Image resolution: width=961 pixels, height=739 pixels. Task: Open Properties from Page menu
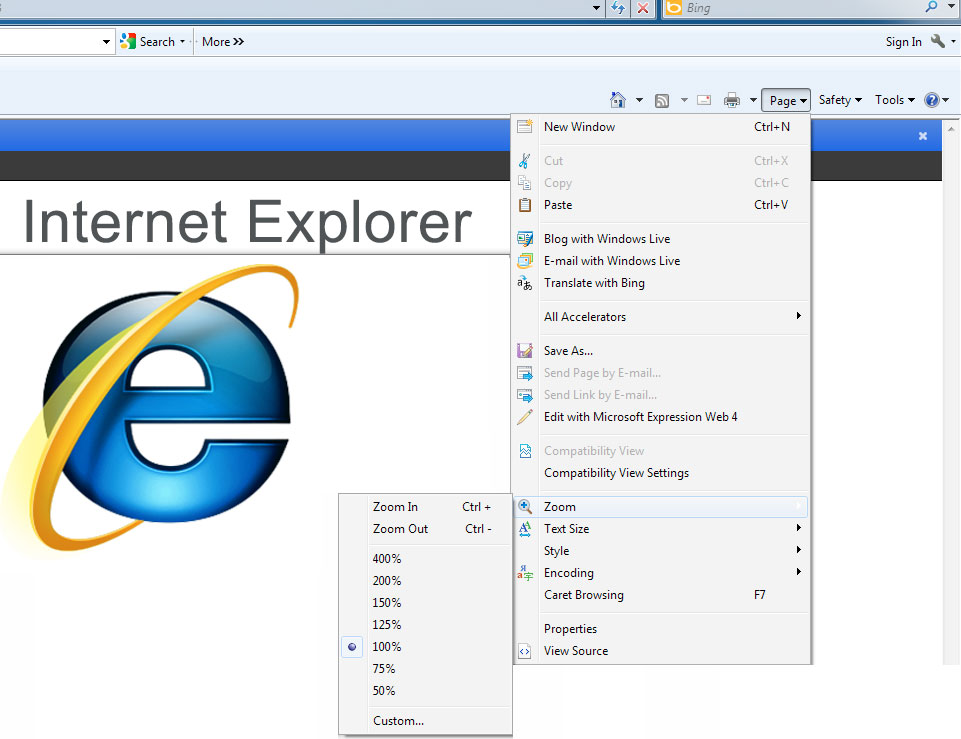coord(661,629)
